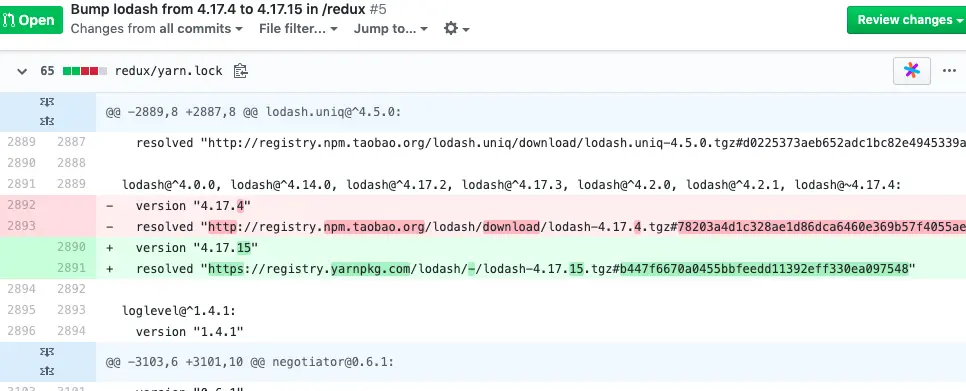Open the gear diff settings dropdown

pyautogui.click(x=457, y=28)
